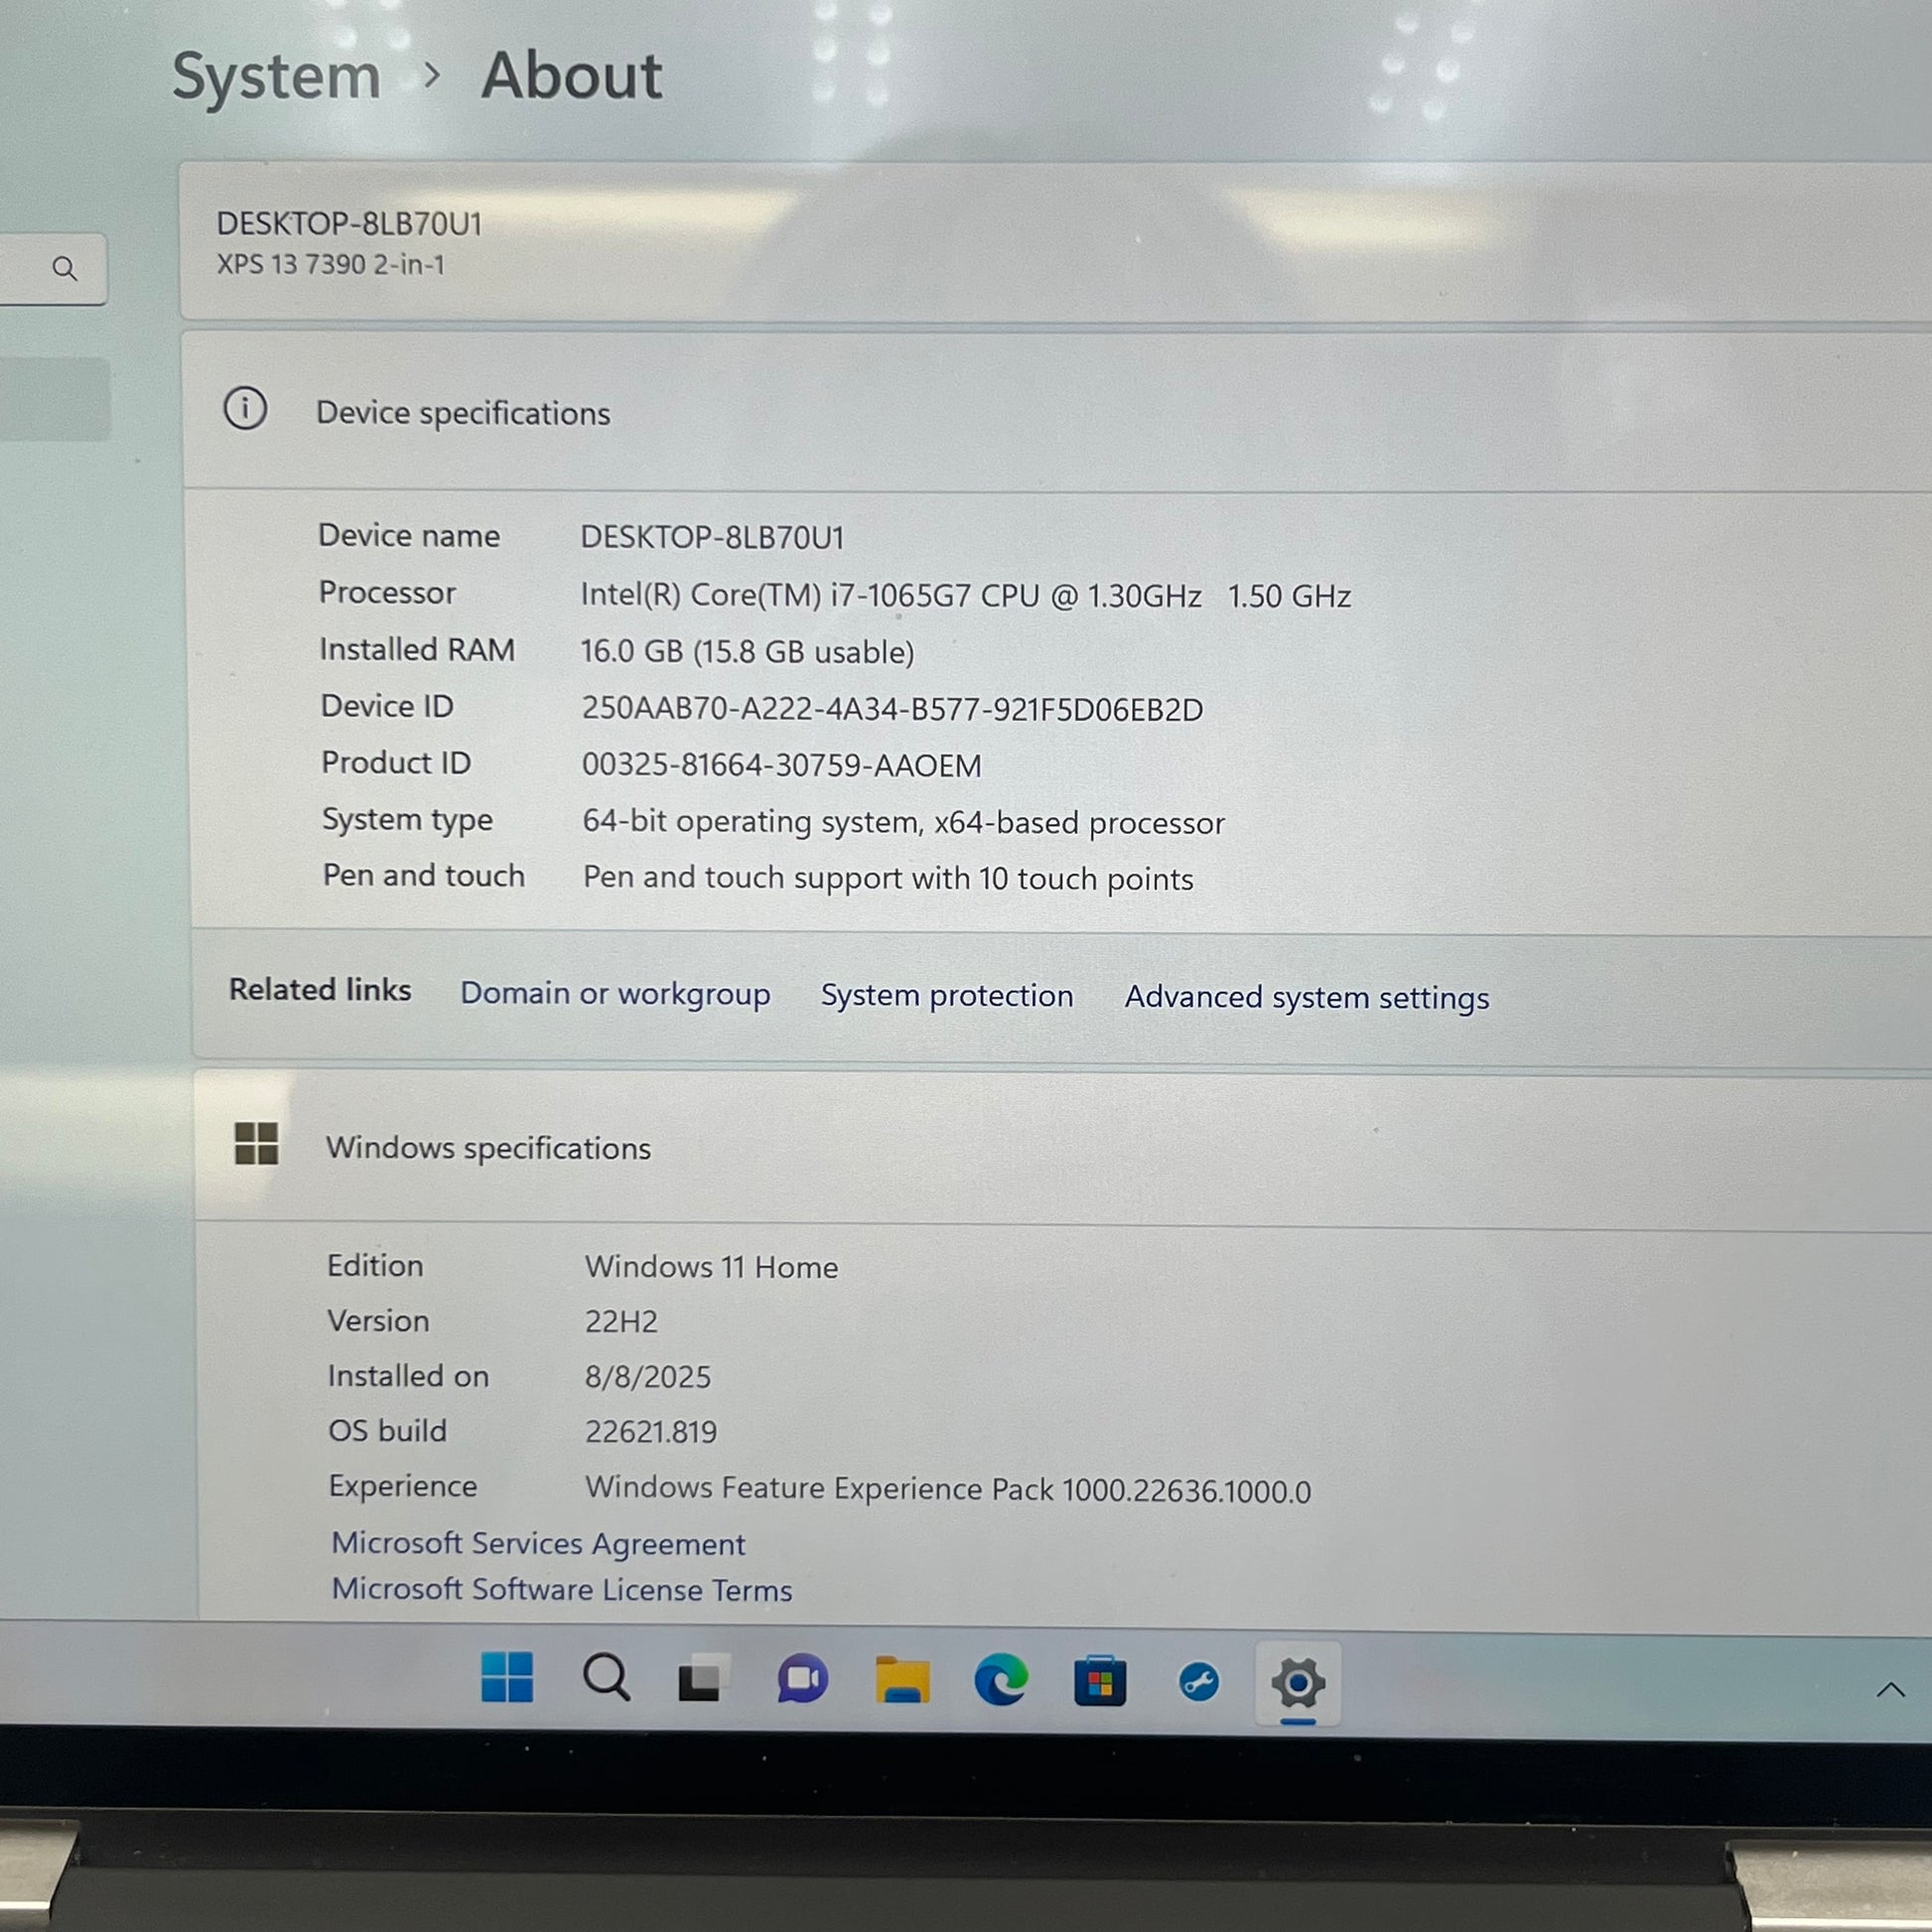The image size is (1932, 1932).
Task: Launch the Teams Chat taskbar icon
Action: pyautogui.click(x=803, y=1679)
